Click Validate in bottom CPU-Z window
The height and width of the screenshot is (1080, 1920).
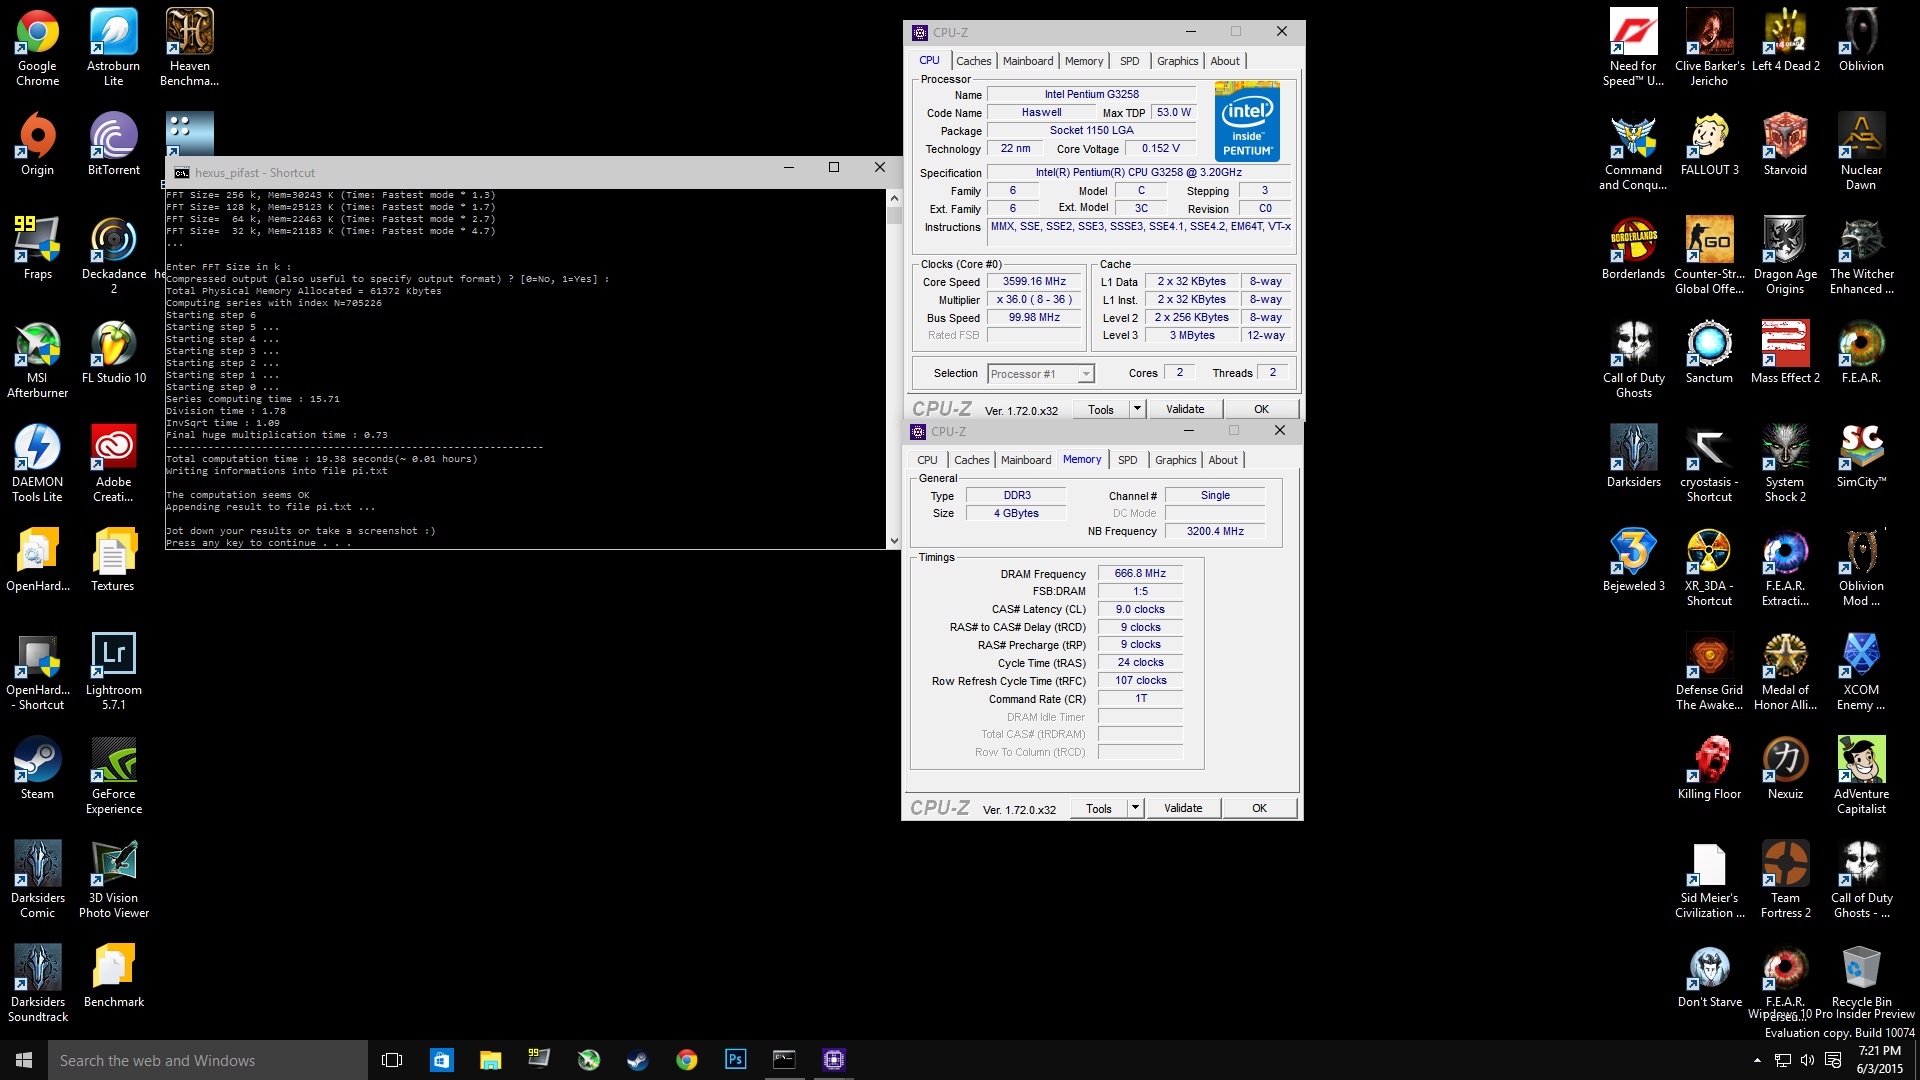[x=1183, y=808]
